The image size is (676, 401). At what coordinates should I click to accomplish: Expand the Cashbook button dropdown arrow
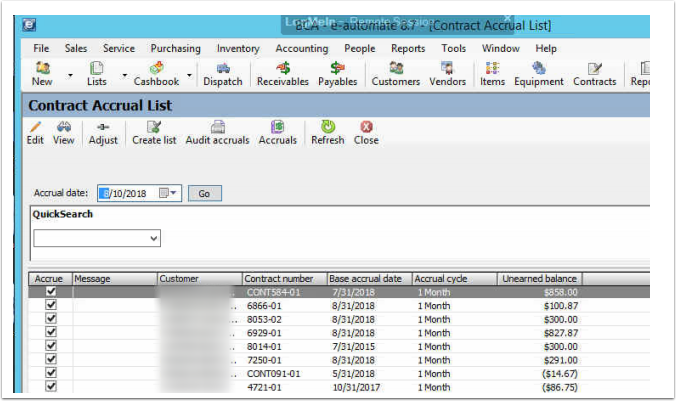click(189, 75)
